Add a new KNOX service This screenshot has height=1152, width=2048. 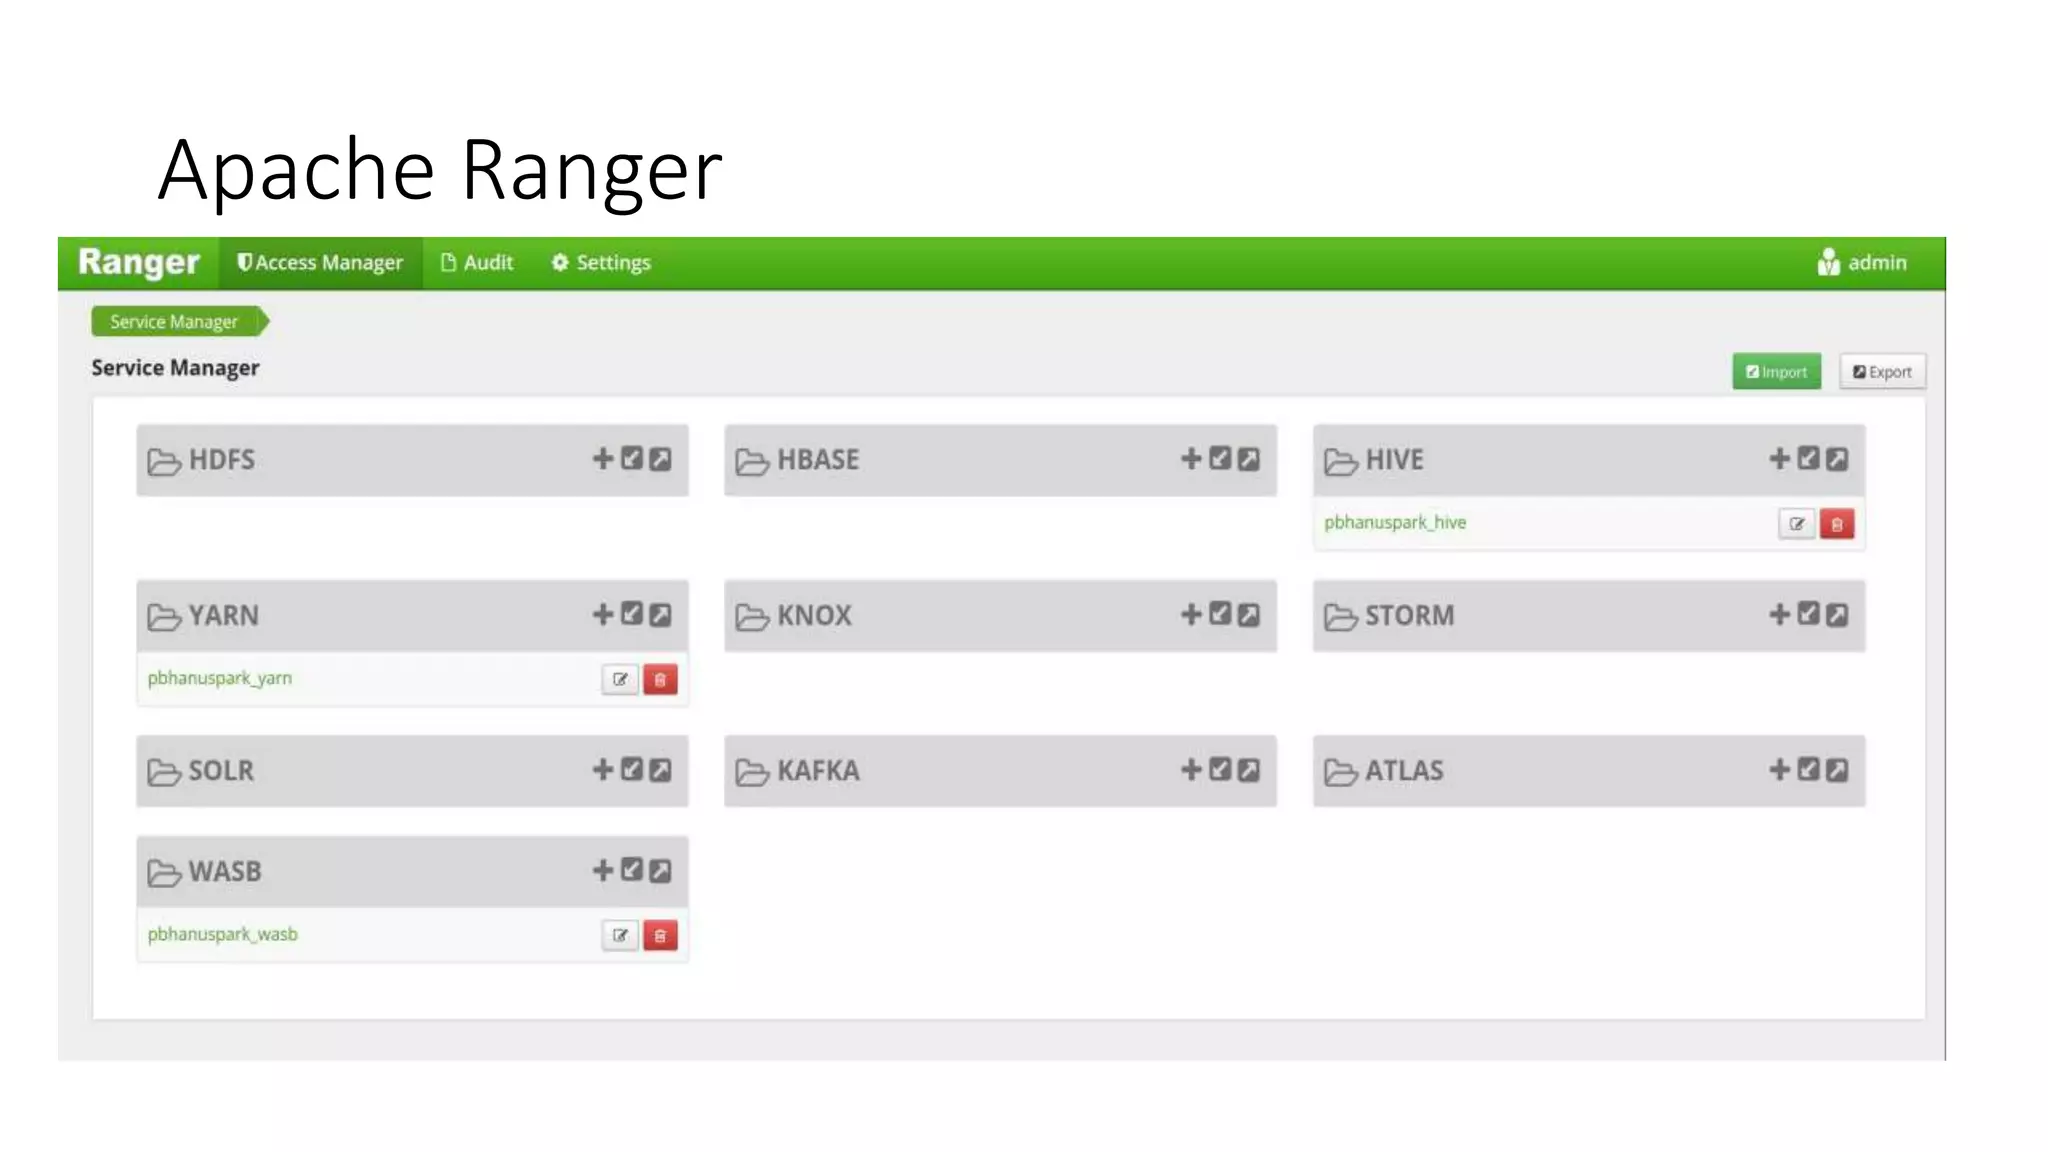(1190, 614)
